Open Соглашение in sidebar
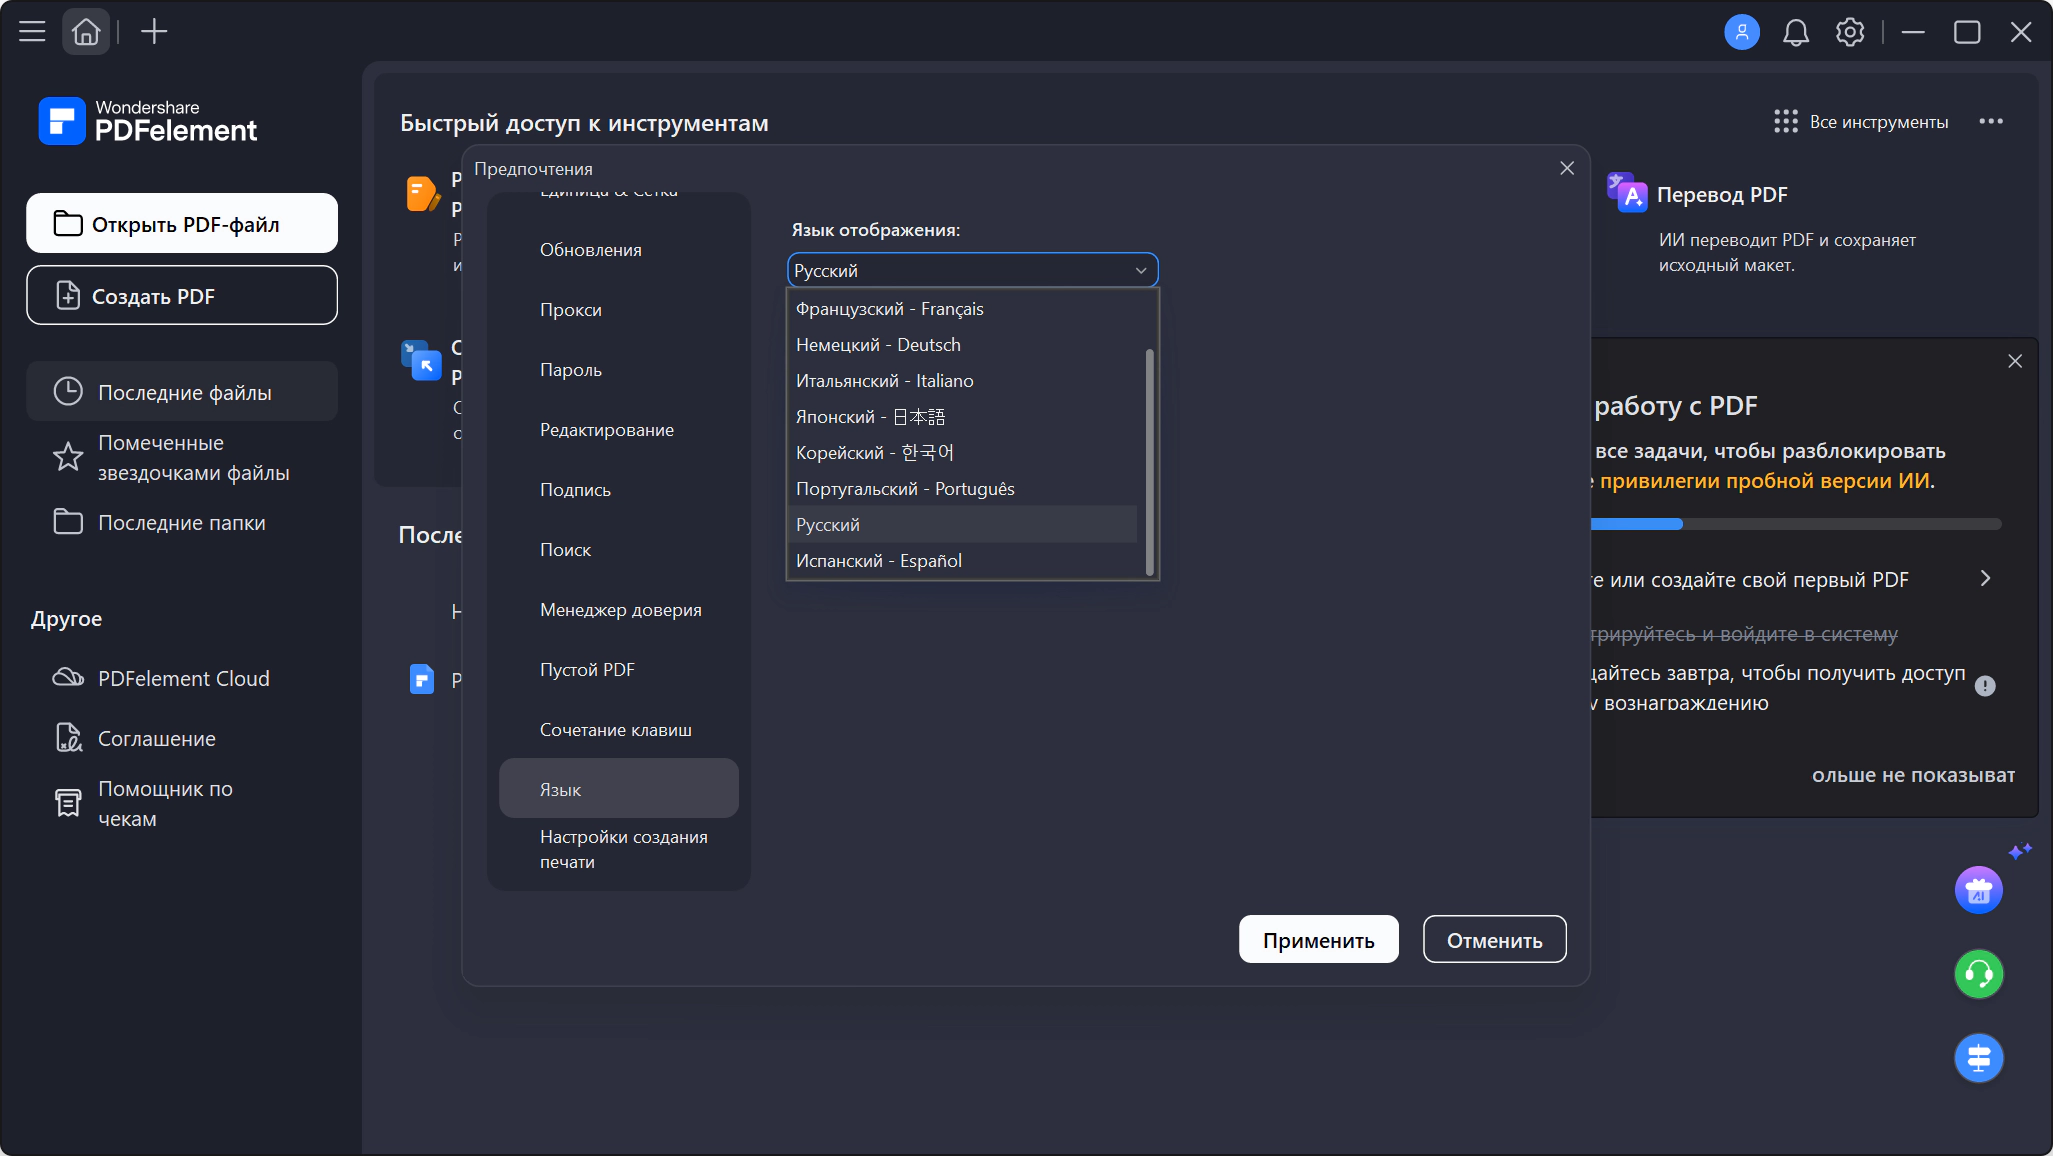2053x1156 pixels. tap(182, 738)
